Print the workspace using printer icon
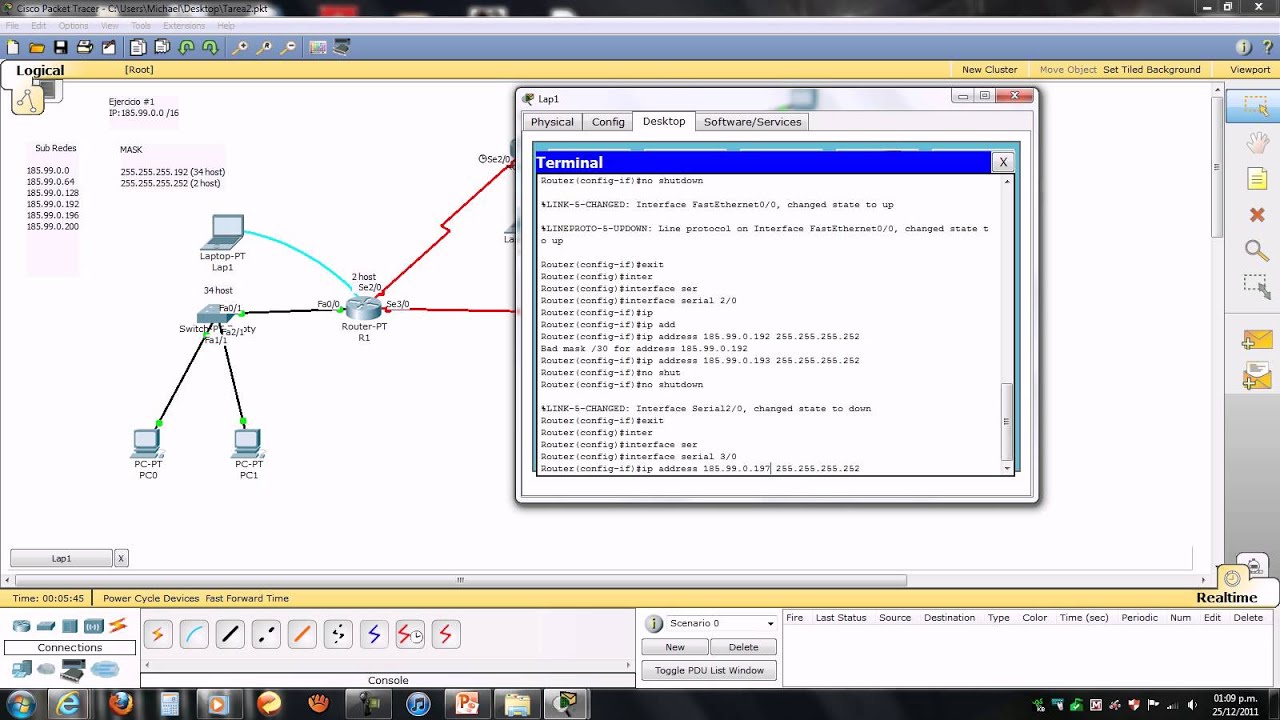1280x720 pixels. (85, 47)
